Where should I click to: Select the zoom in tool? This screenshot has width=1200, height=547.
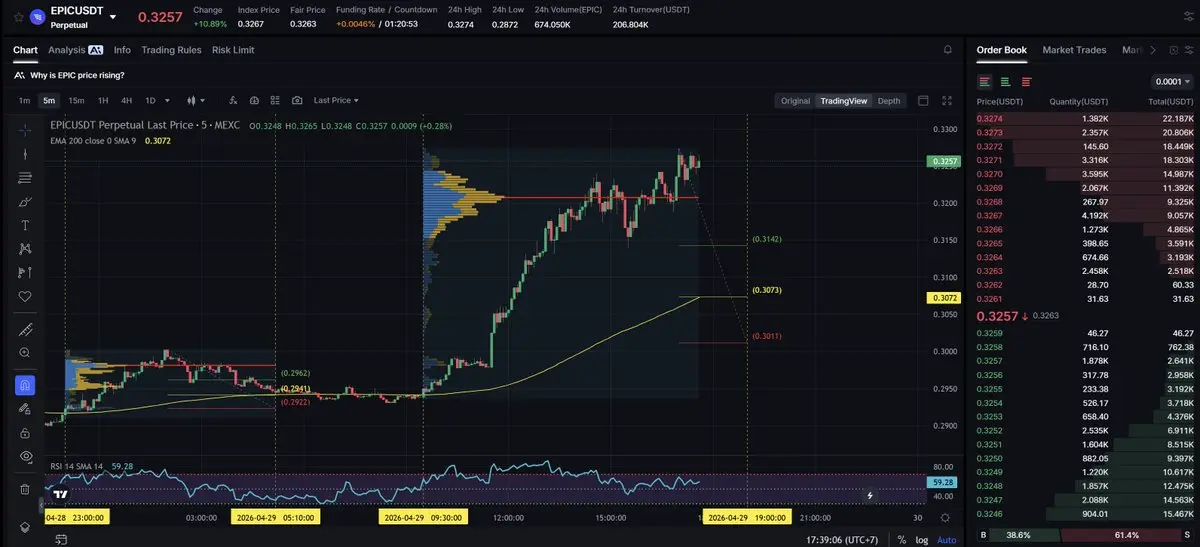[25, 353]
